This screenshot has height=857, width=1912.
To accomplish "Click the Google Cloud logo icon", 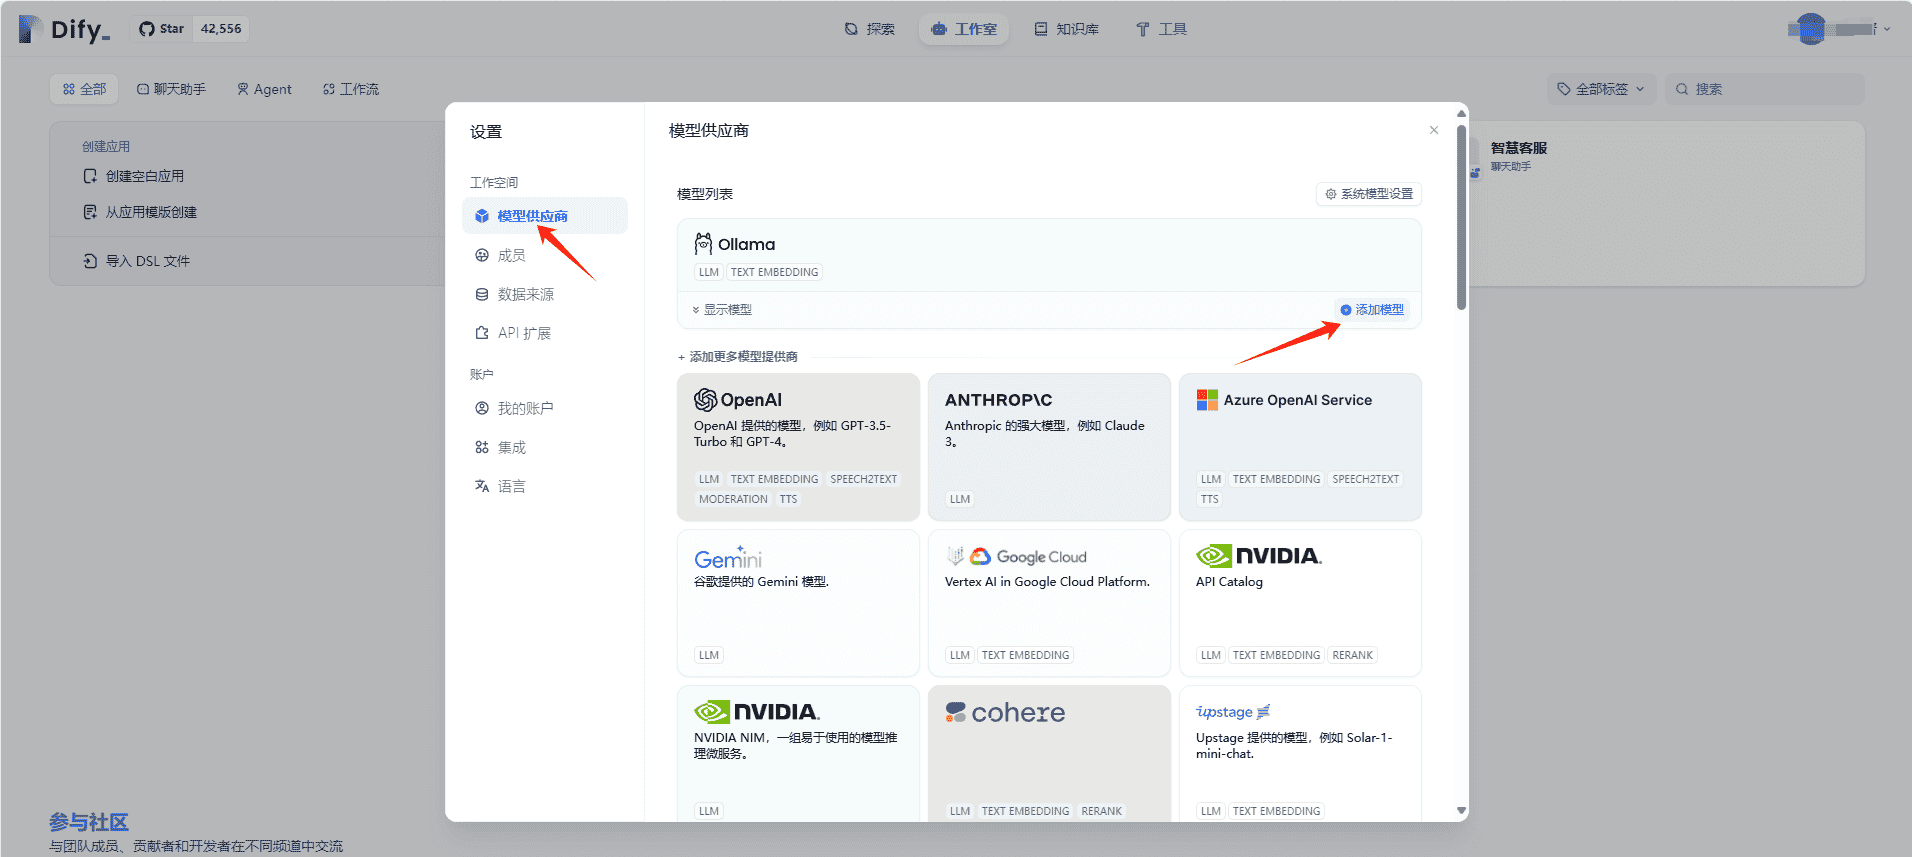I will click(x=981, y=556).
